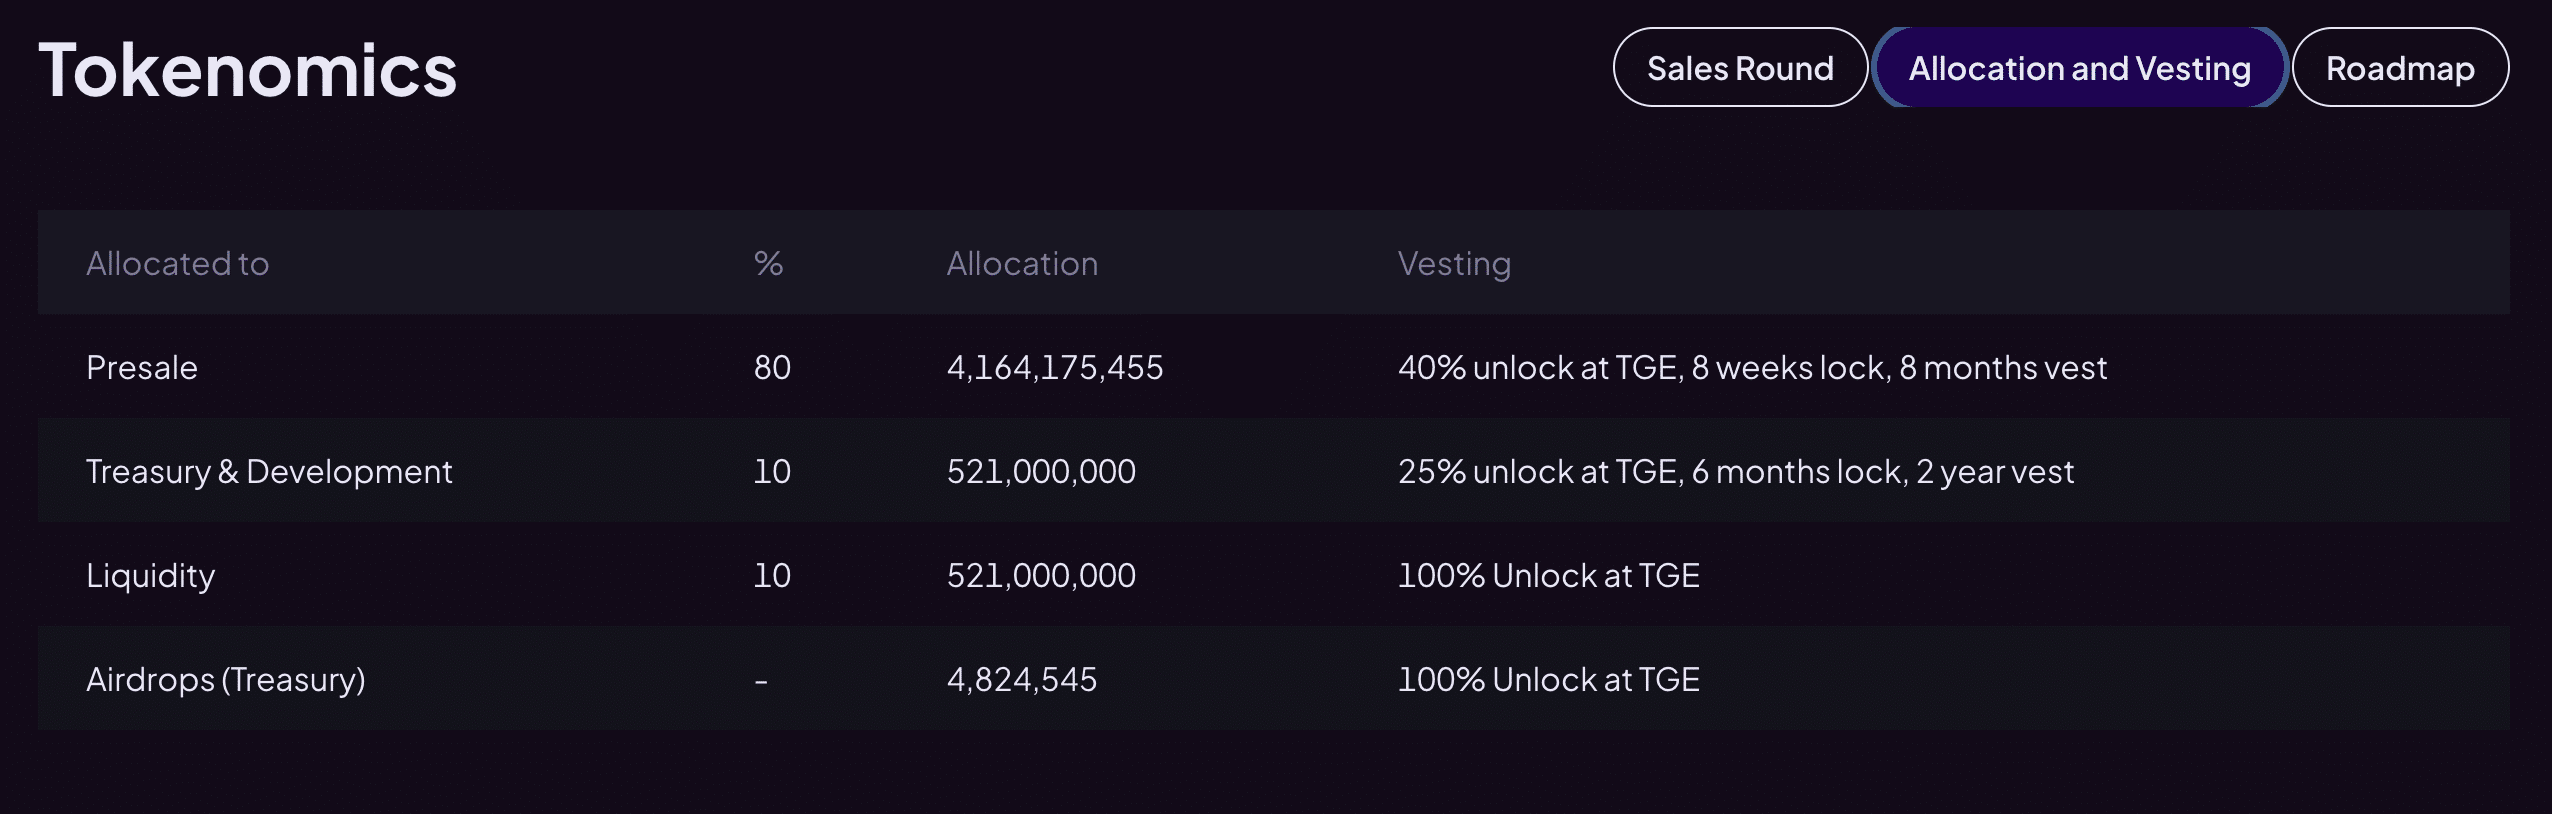Click the Airdrops 100% Unlock at TGE text
The image size is (2552, 814).
click(x=1548, y=680)
